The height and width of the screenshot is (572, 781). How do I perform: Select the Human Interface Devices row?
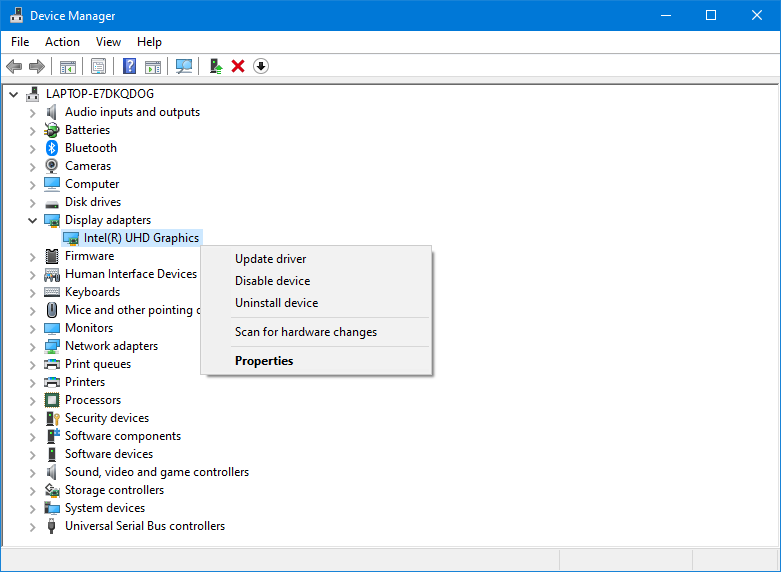(131, 274)
